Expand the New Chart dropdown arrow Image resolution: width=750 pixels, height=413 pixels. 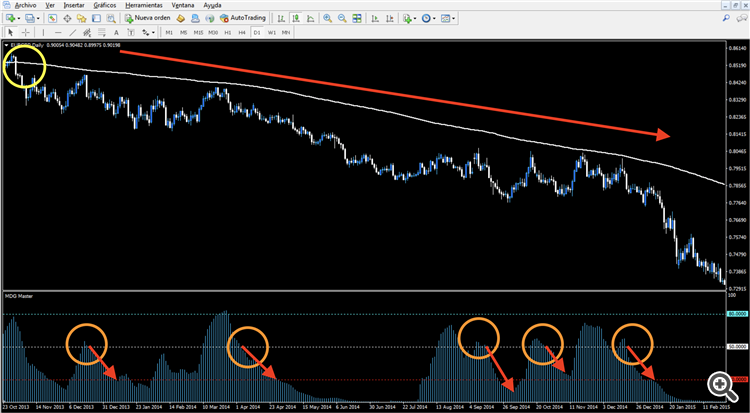pos(18,19)
